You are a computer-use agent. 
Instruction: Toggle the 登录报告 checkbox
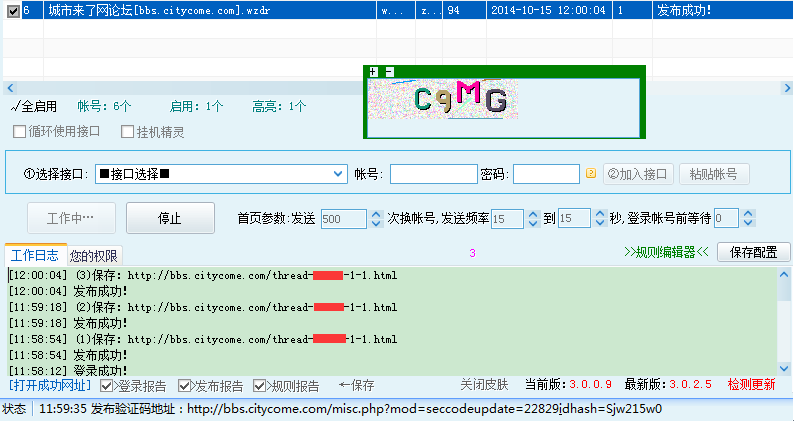[x=107, y=385]
